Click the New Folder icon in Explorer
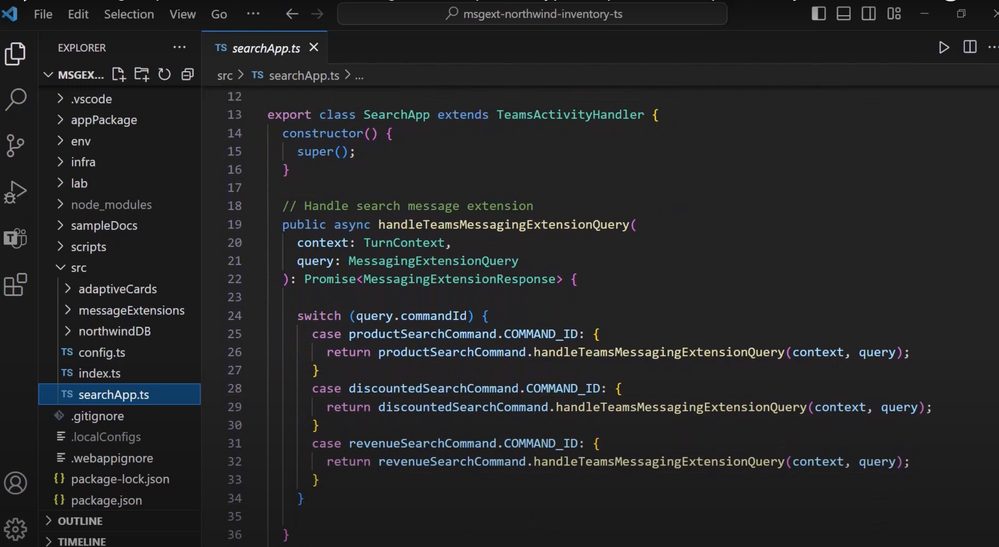Viewport: 999px width, 547px height. click(142, 75)
